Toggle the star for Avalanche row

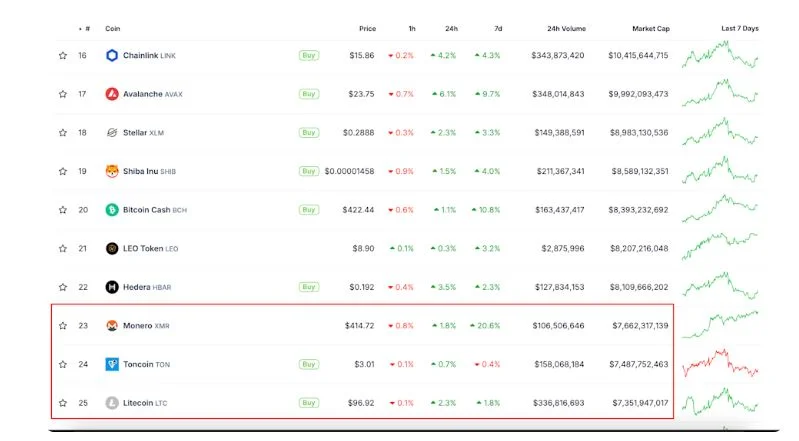(63, 94)
